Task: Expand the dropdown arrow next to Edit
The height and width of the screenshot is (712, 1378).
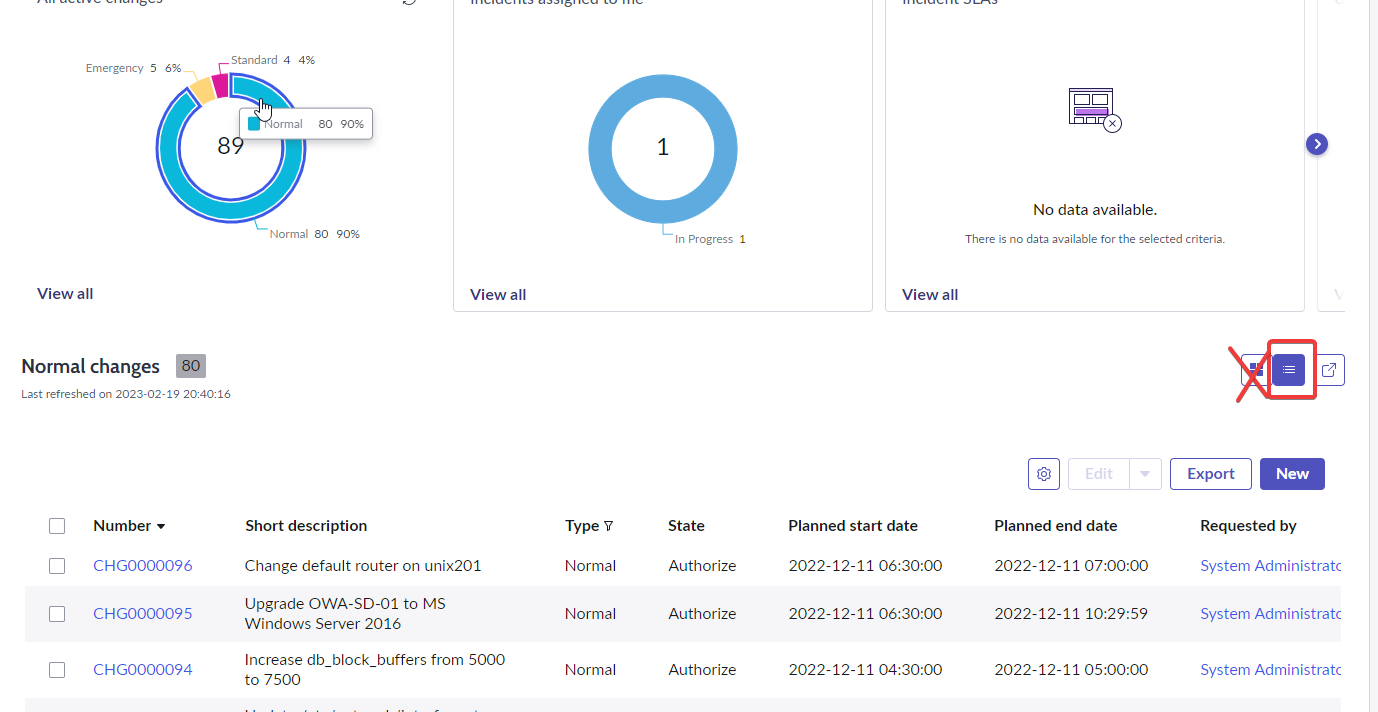Action: pos(1145,474)
